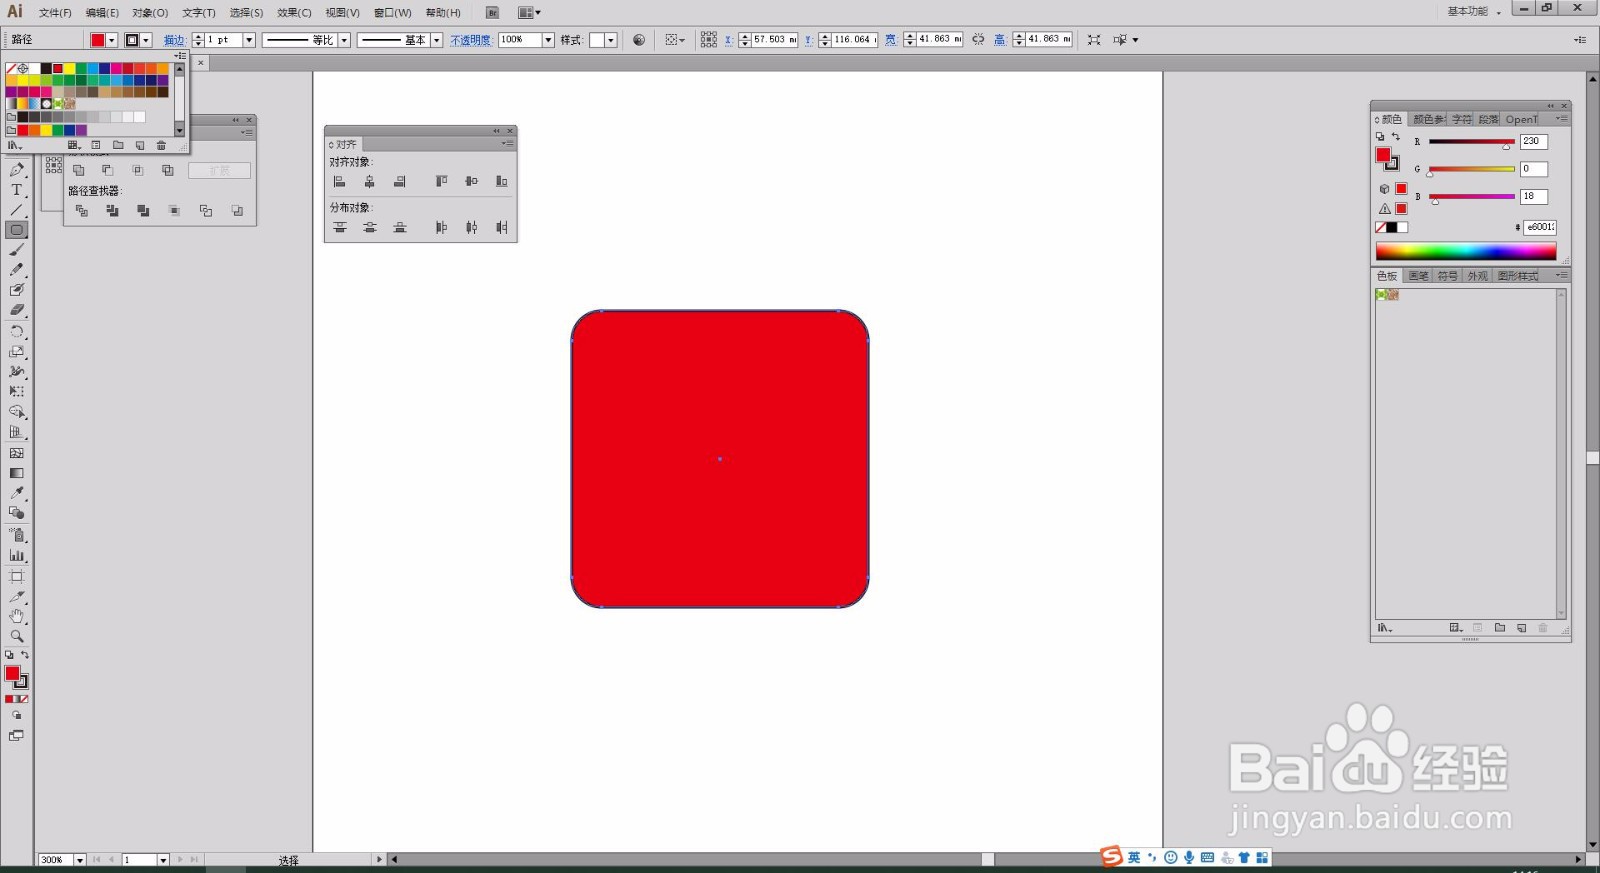
Task: Select the Rounded Rectangle tool
Action: (17, 230)
